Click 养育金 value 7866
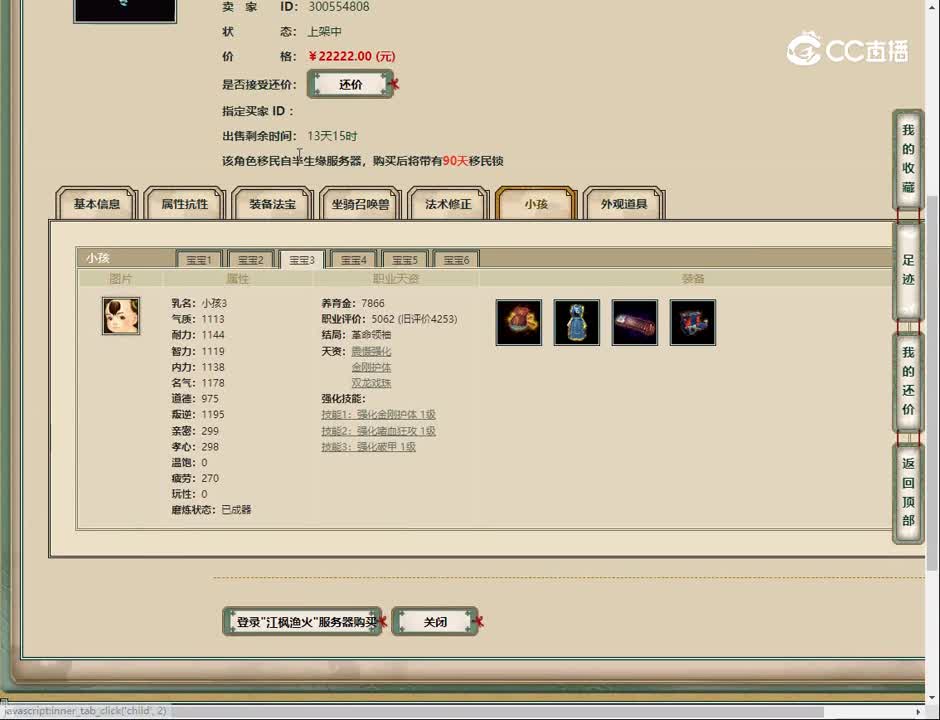 click(x=373, y=303)
